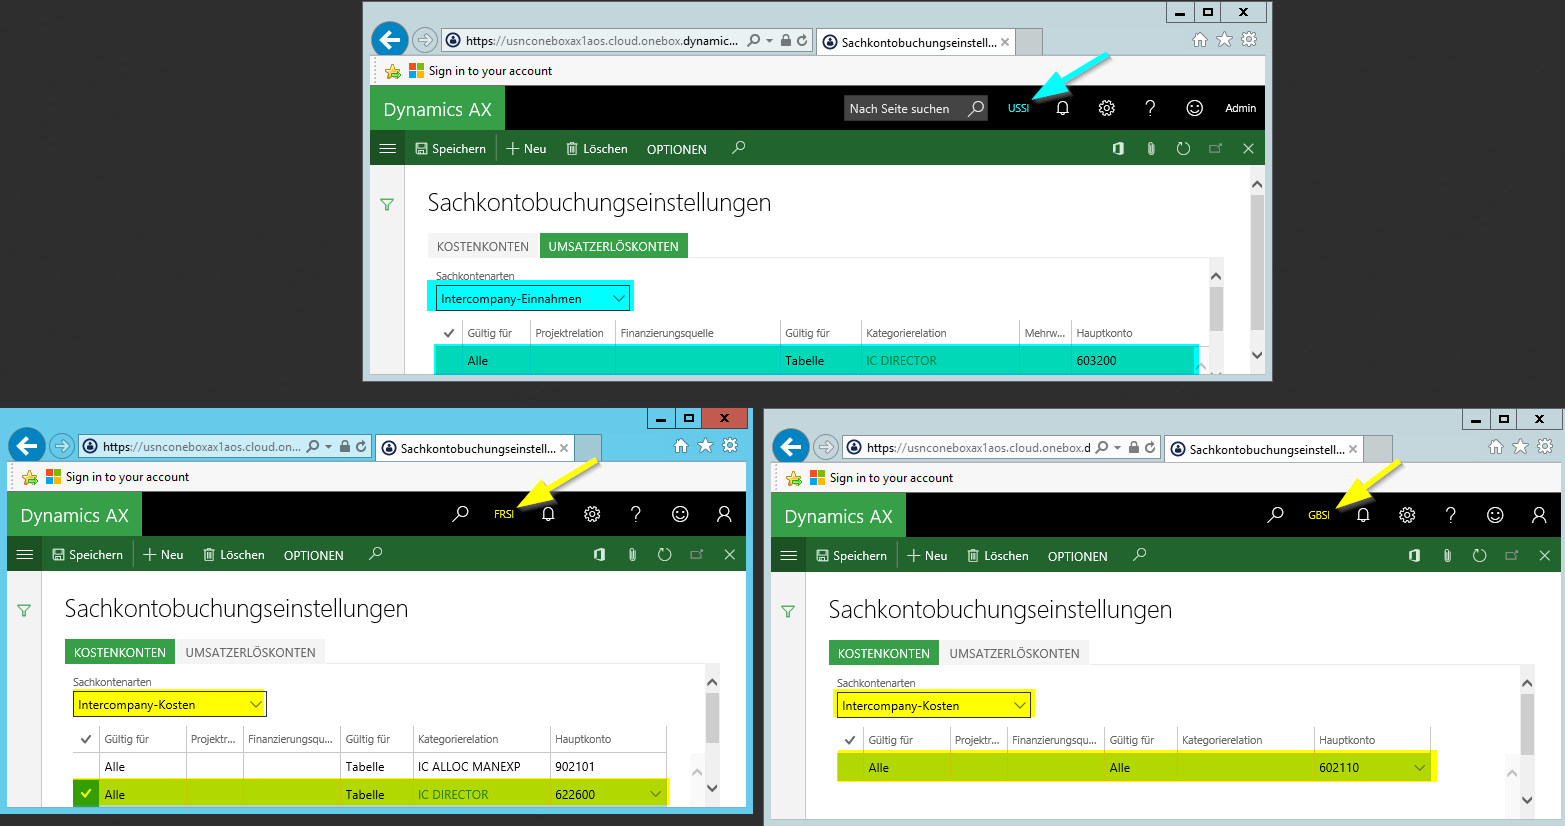1565x826 pixels.
Task: Click the help question mark in GBSI window
Action: coord(1450,515)
